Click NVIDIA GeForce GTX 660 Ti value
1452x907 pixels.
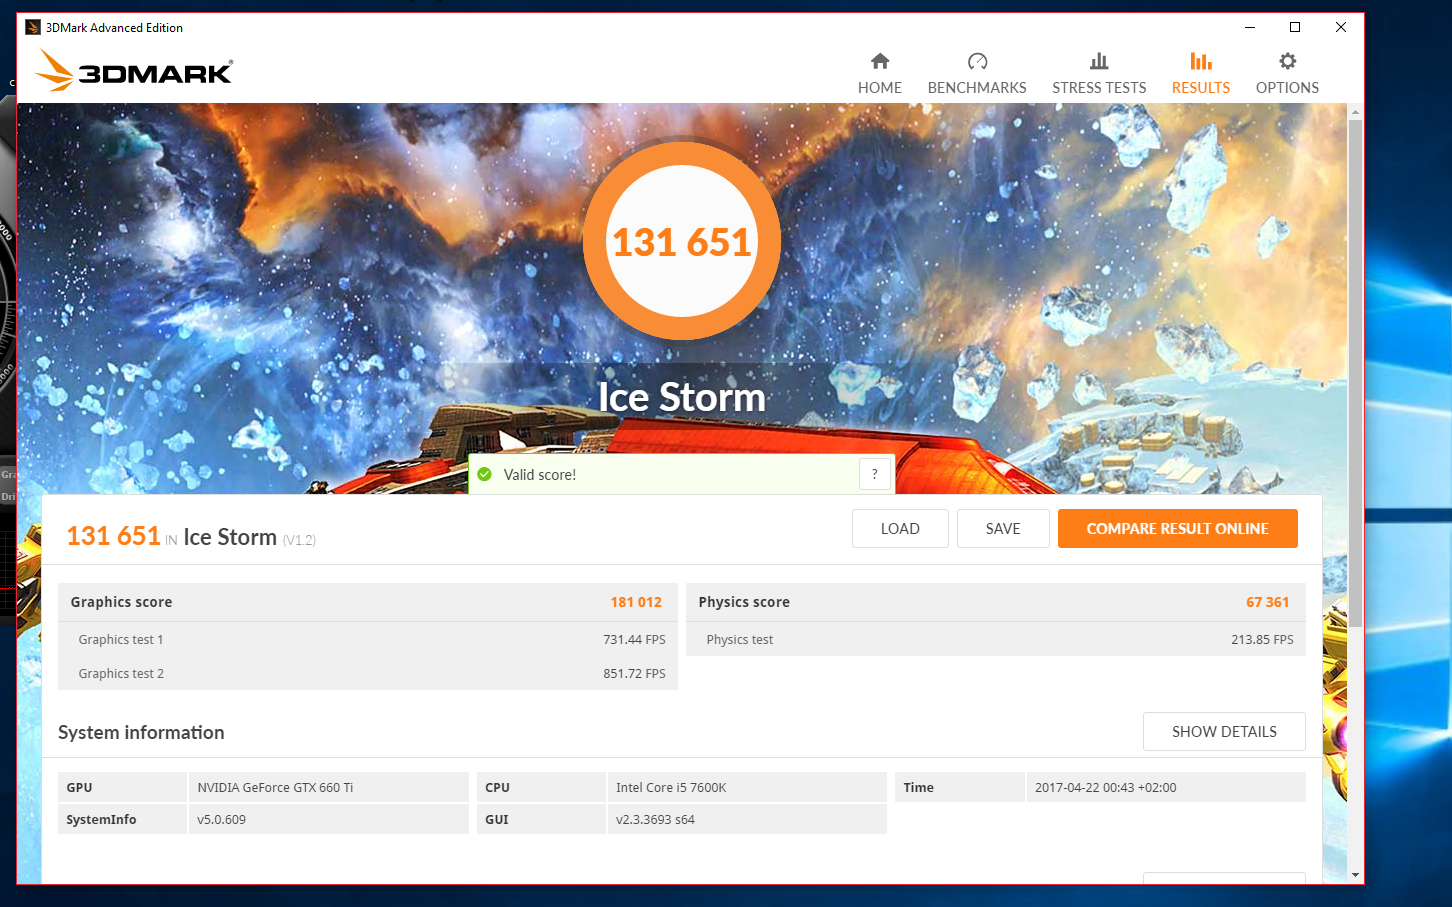pos(275,788)
